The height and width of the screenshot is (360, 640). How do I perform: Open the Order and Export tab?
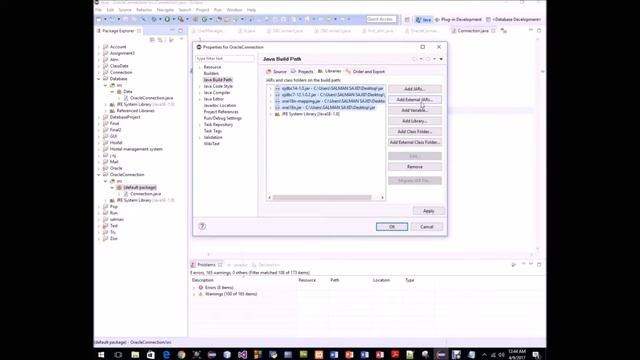pos(365,71)
